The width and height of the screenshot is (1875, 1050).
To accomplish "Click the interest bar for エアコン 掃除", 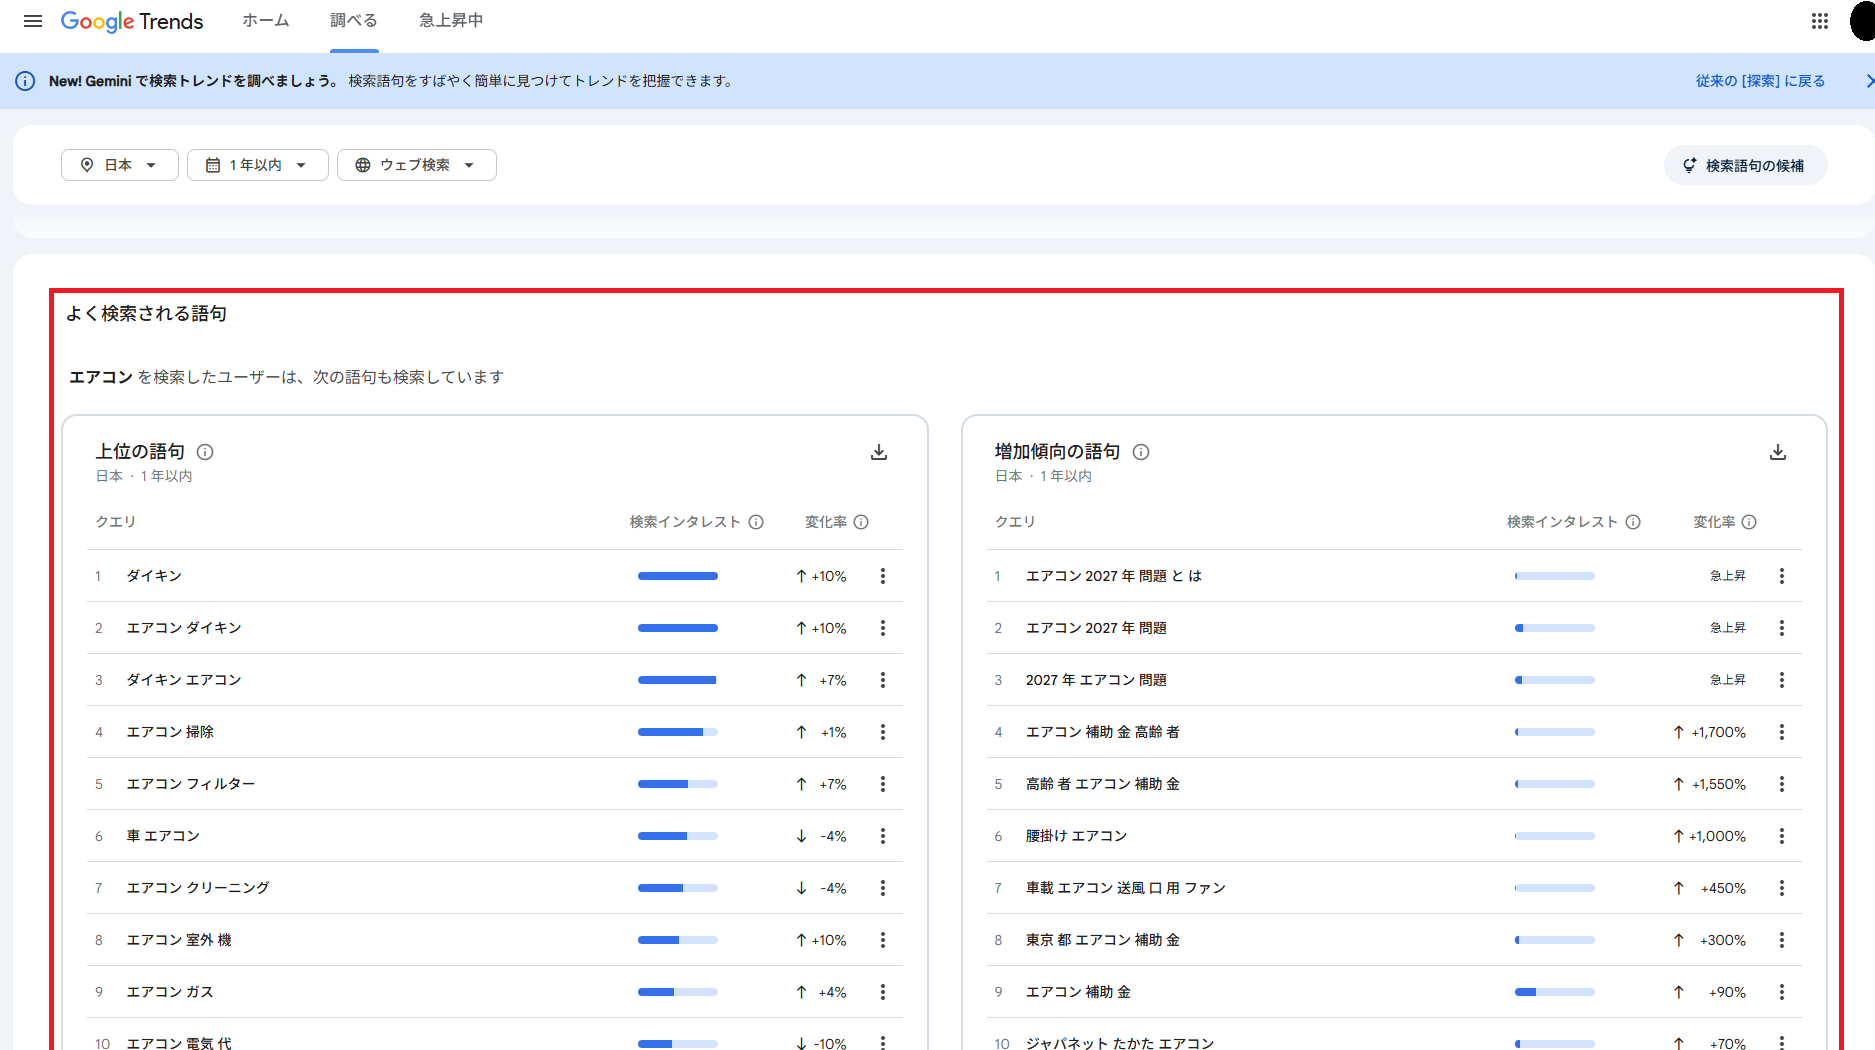I will 678,732.
